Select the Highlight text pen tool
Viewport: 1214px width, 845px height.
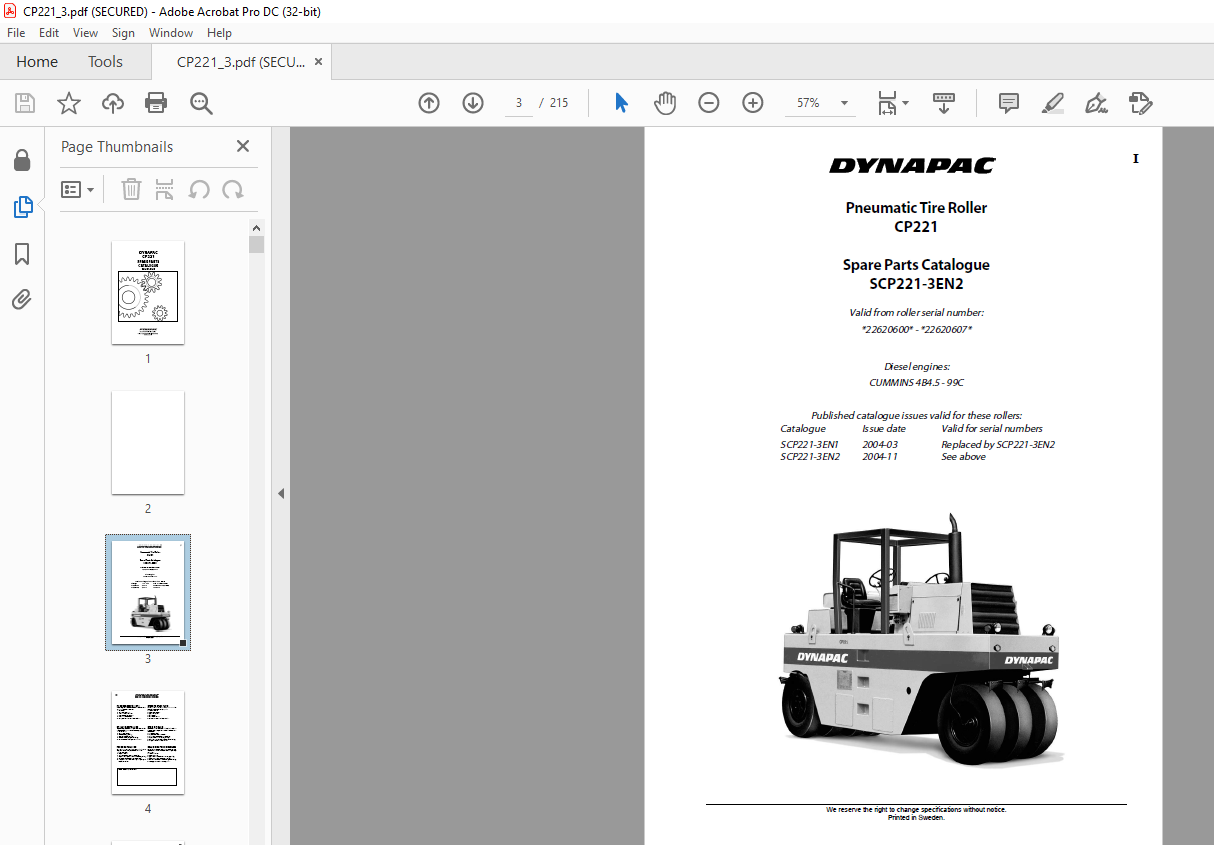pyautogui.click(x=1052, y=103)
